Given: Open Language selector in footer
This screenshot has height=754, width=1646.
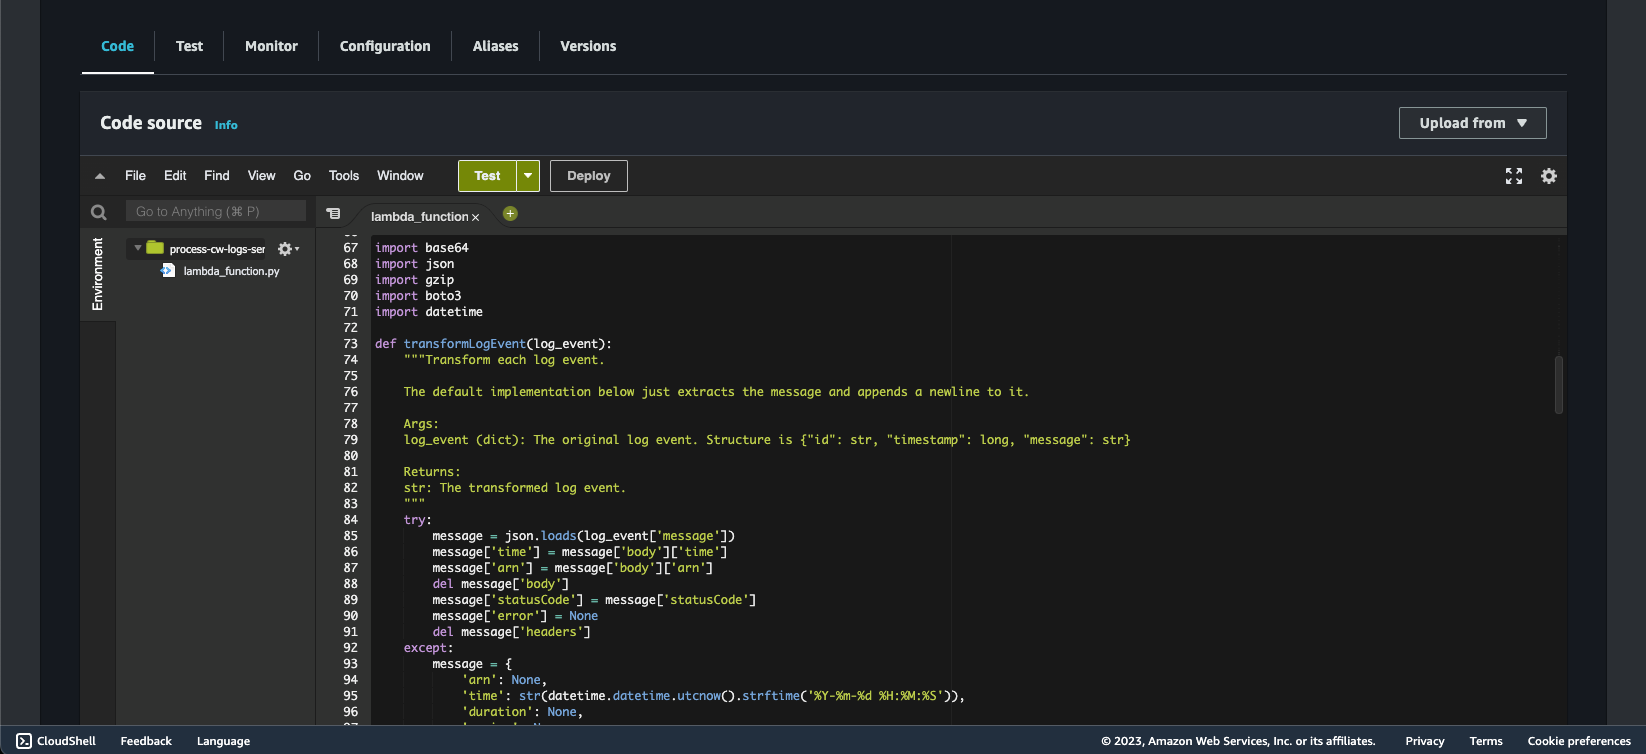Looking at the screenshot, I should coord(223,741).
